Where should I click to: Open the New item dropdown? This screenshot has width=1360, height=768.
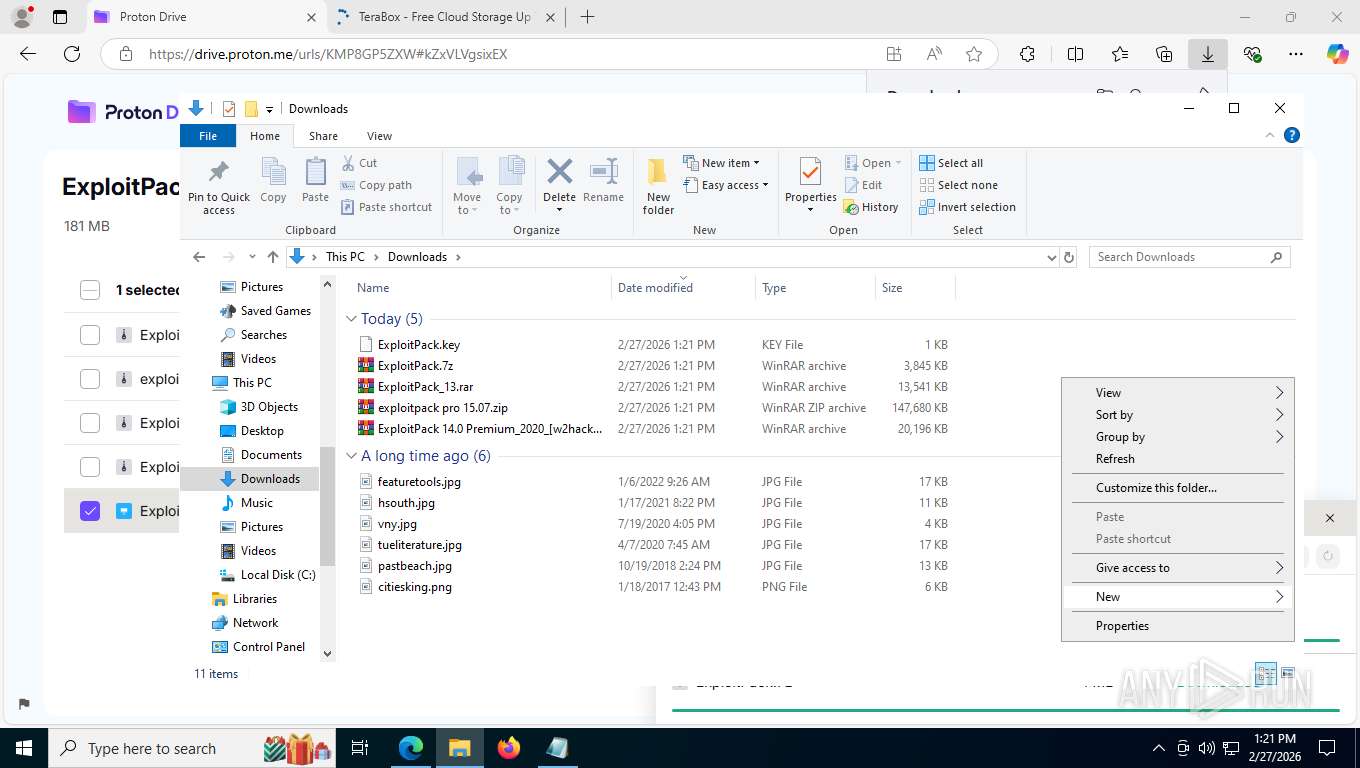(722, 163)
